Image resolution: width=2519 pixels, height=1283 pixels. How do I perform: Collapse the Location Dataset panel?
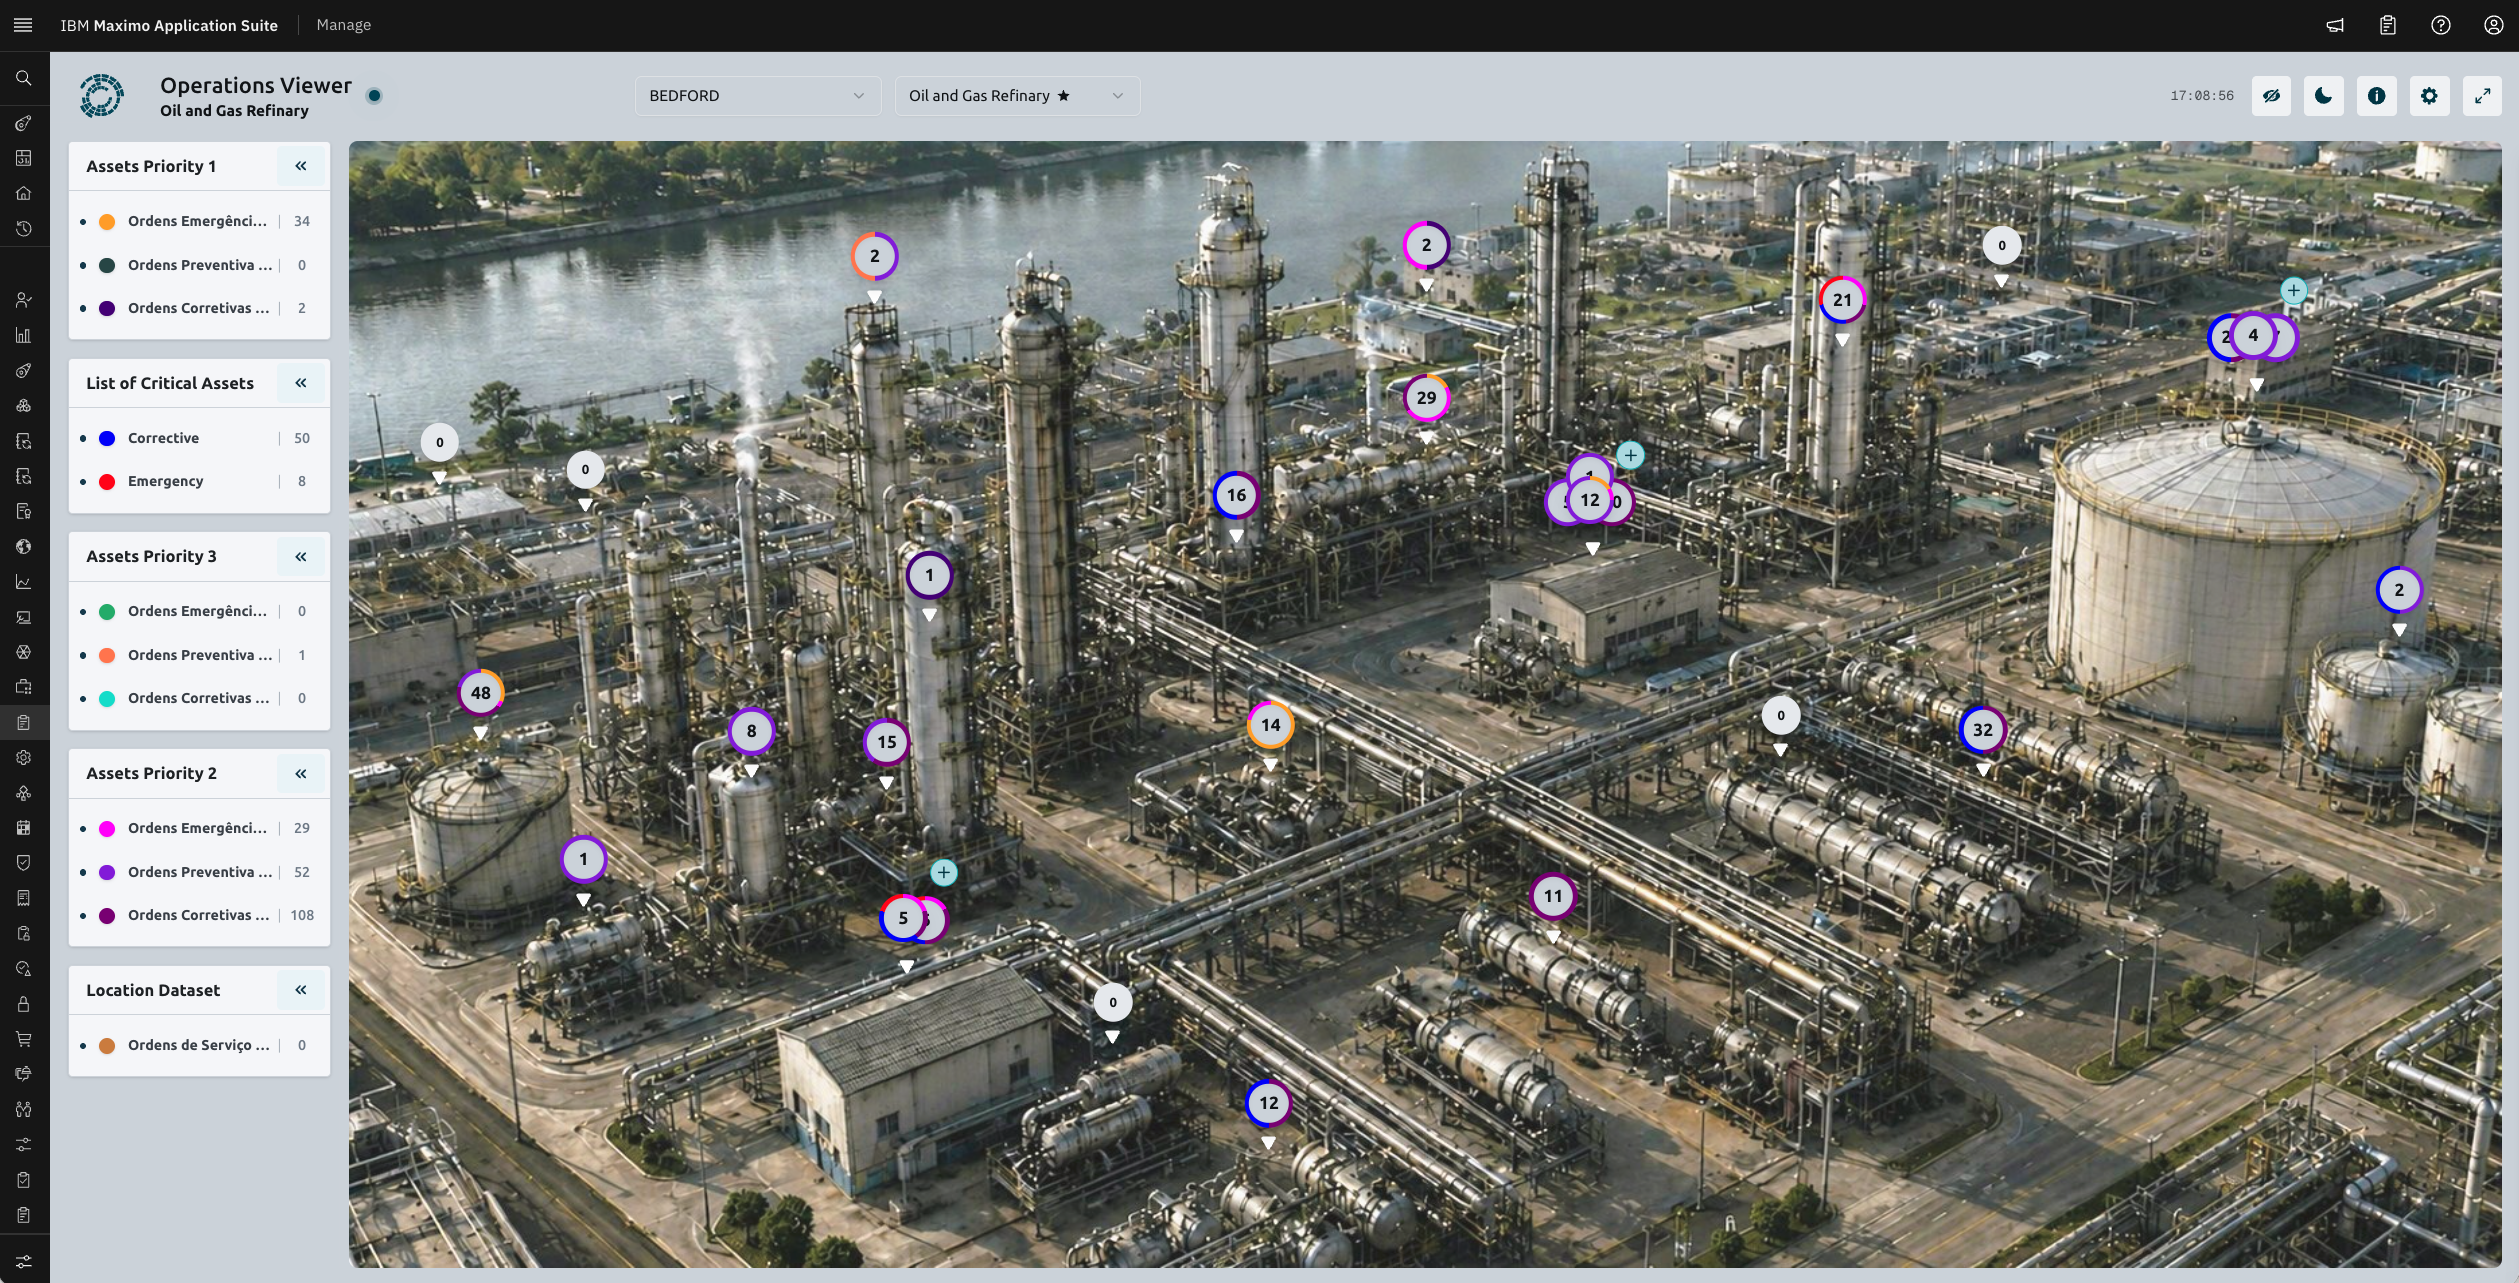click(x=301, y=990)
